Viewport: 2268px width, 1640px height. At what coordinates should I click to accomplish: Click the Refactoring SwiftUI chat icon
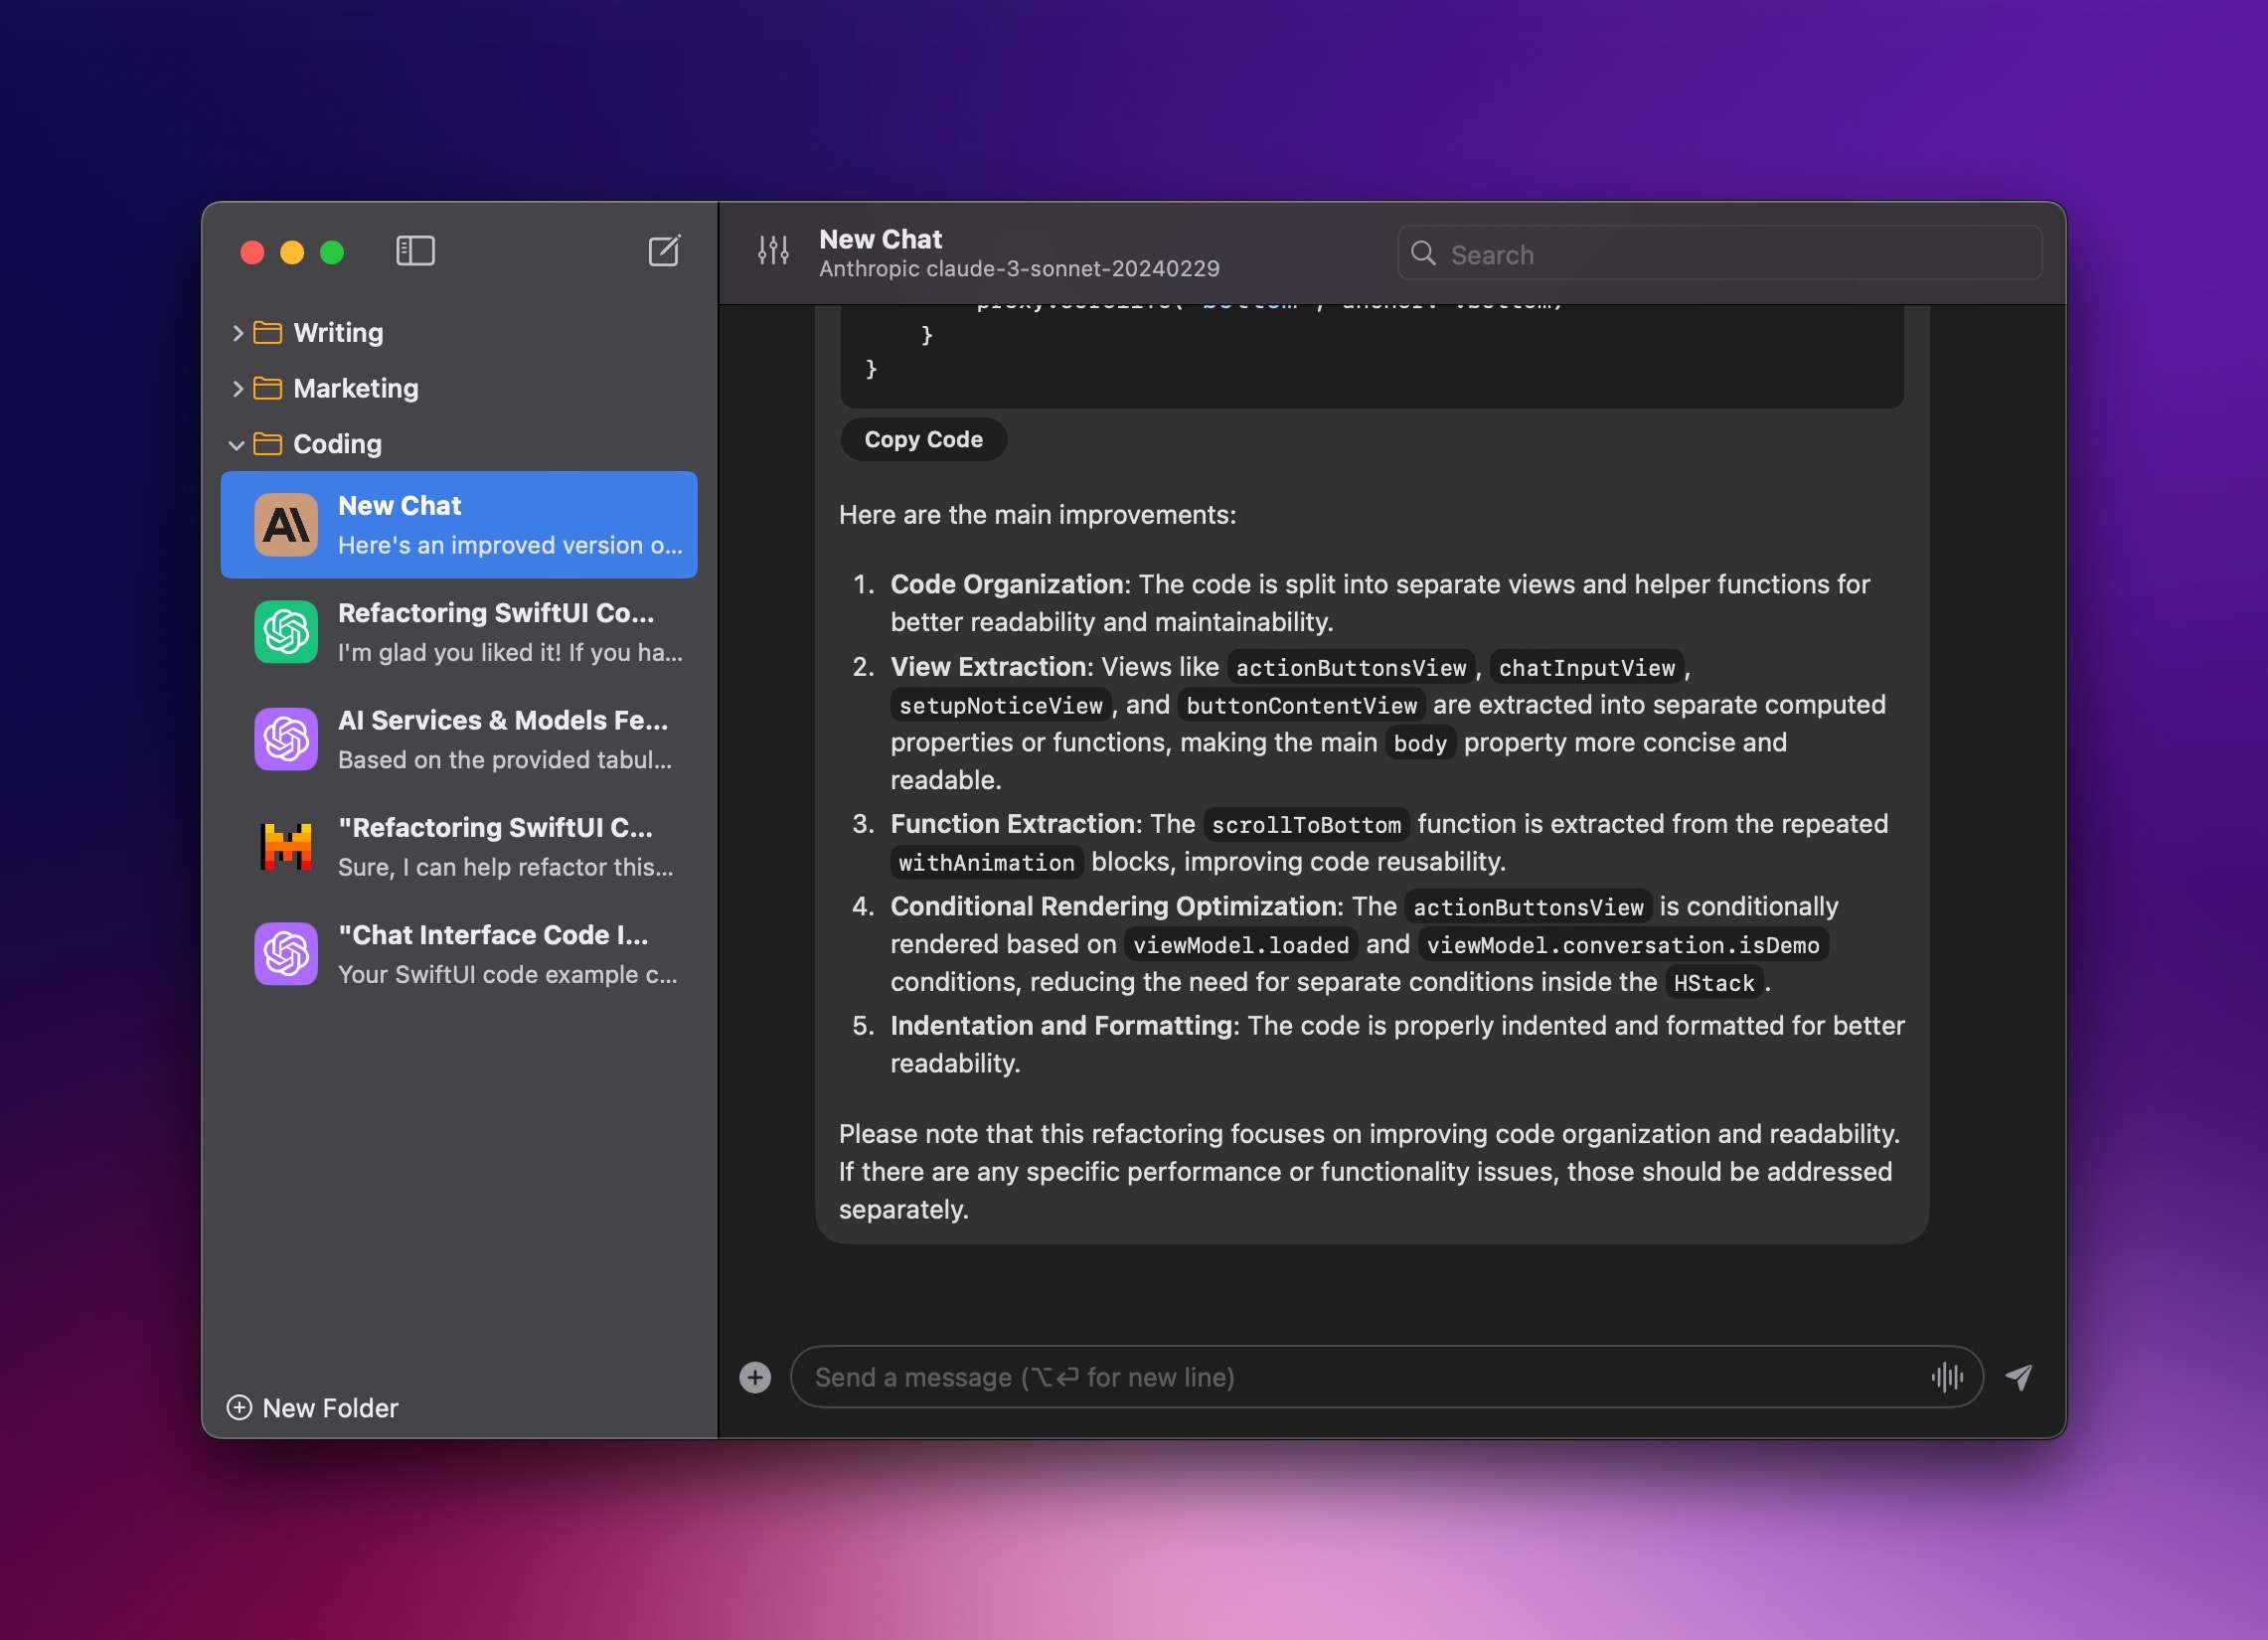pyautogui.click(x=285, y=630)
